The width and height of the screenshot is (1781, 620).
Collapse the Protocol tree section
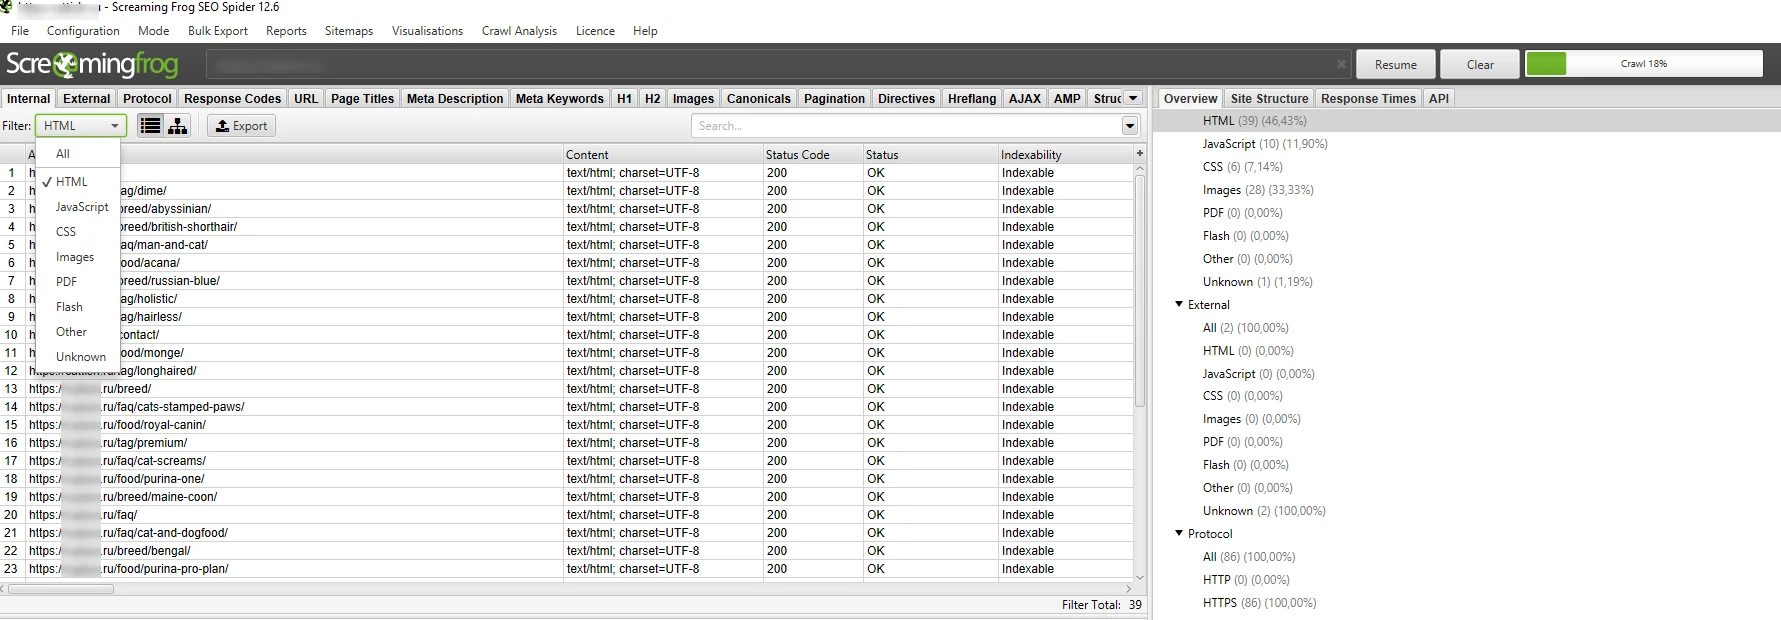(x=1179, y=533)
